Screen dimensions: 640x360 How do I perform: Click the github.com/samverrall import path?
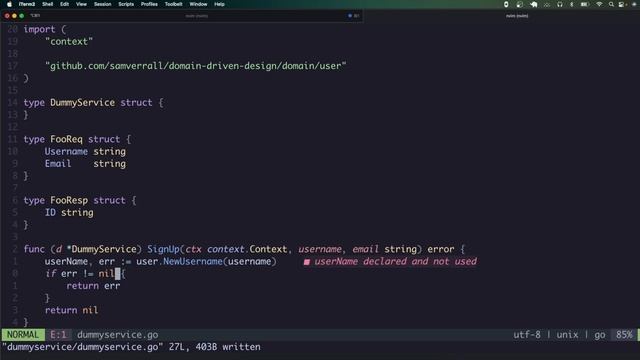click(196, 66)
